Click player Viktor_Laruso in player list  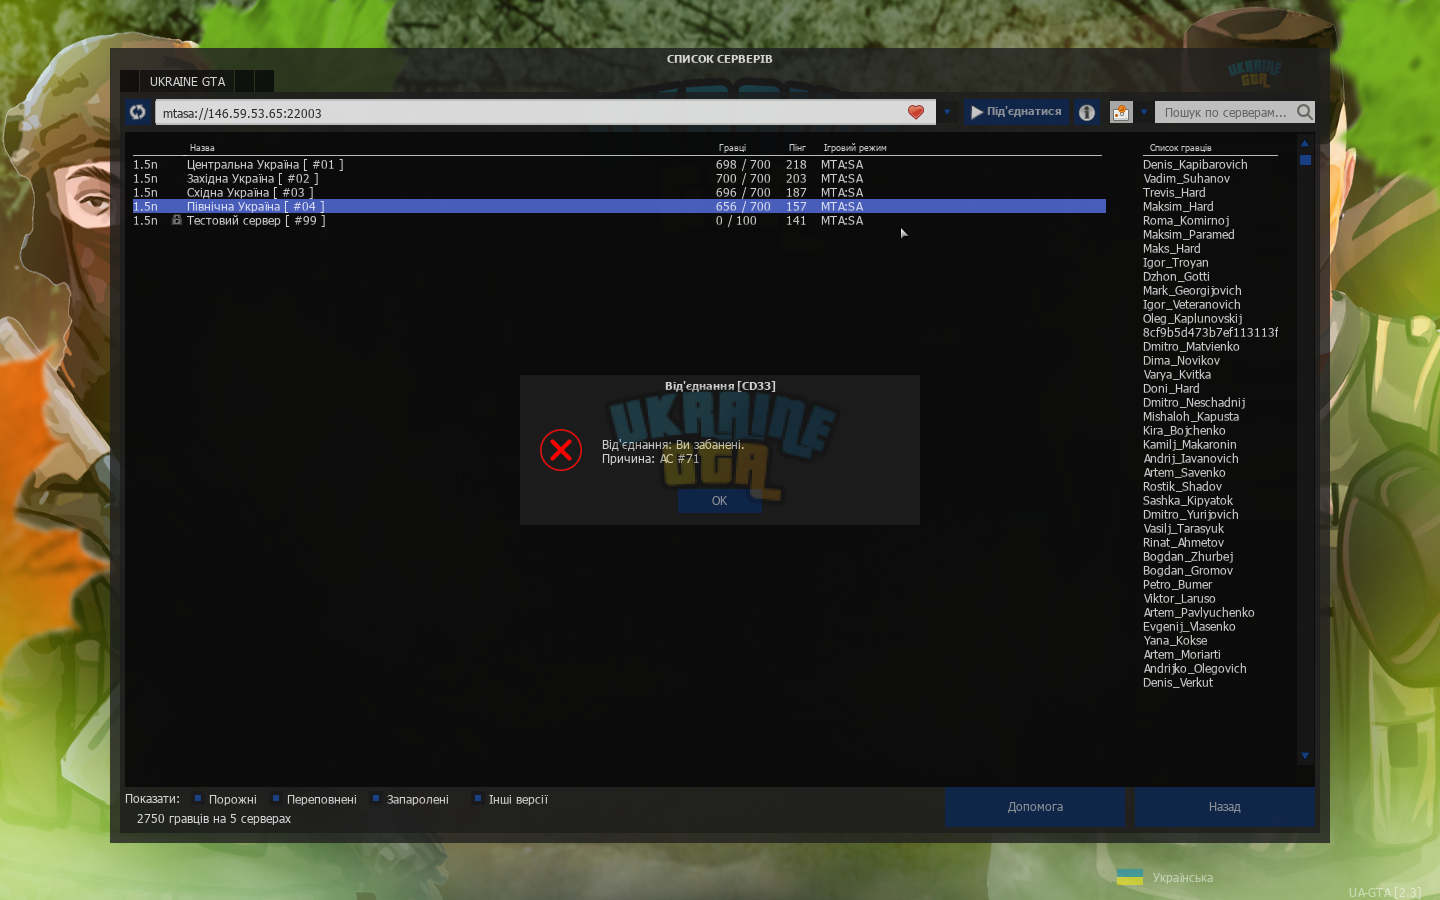(x=1179, y=598)
